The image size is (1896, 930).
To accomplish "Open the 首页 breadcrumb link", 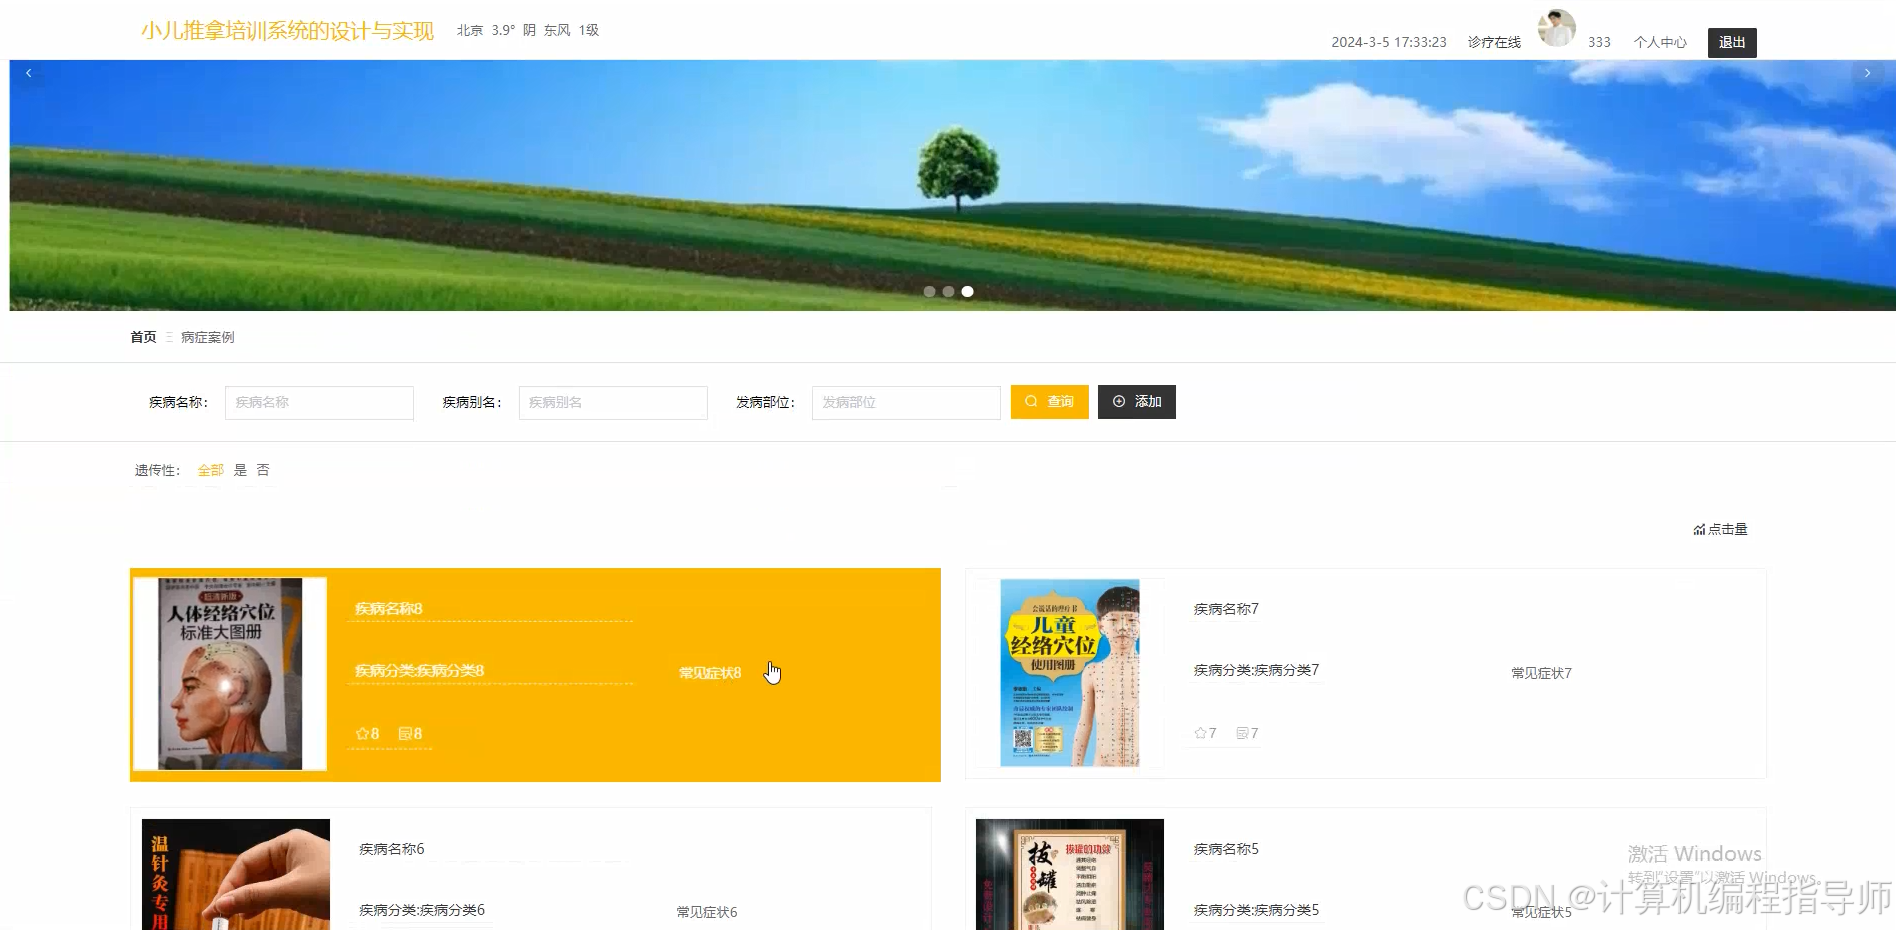I will tap(143, 337).
